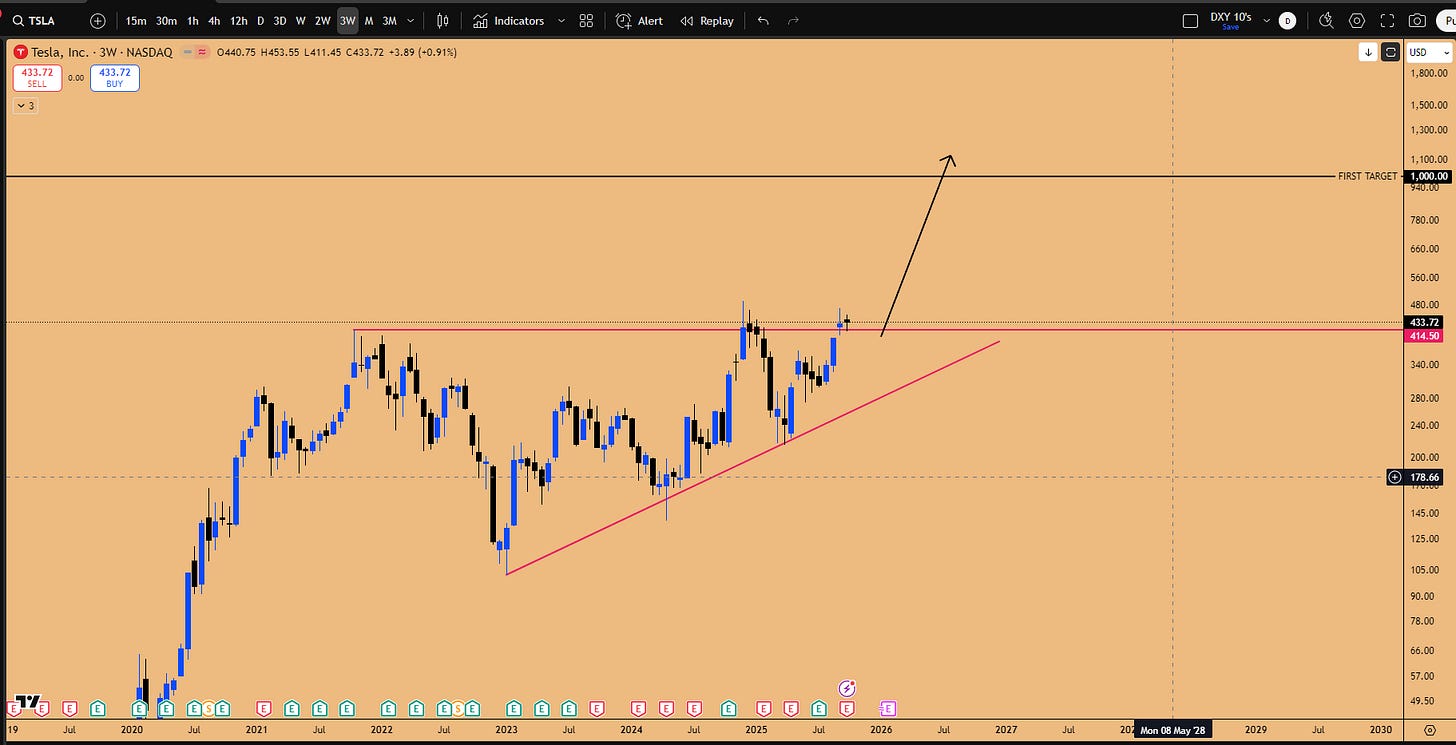This screenshot has width=1456, height=745.
Task: Switch to the D daily timeframe
Action: [261, 20]
